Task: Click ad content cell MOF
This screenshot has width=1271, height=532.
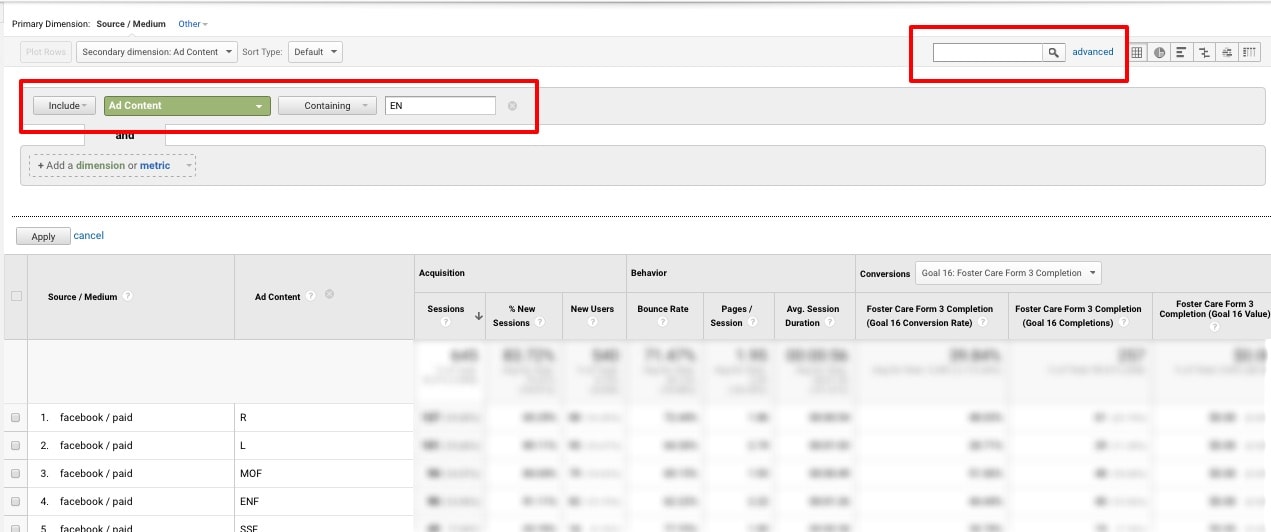Action: pyautogui.click(x=250, y=473)
